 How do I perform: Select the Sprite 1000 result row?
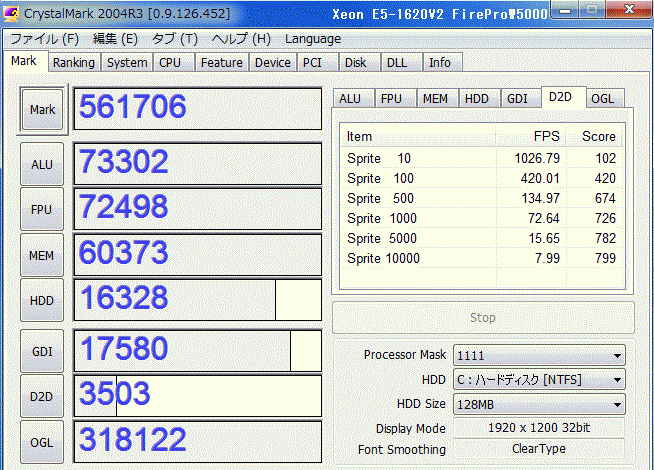pyautogui.click(x=482, y=219)
